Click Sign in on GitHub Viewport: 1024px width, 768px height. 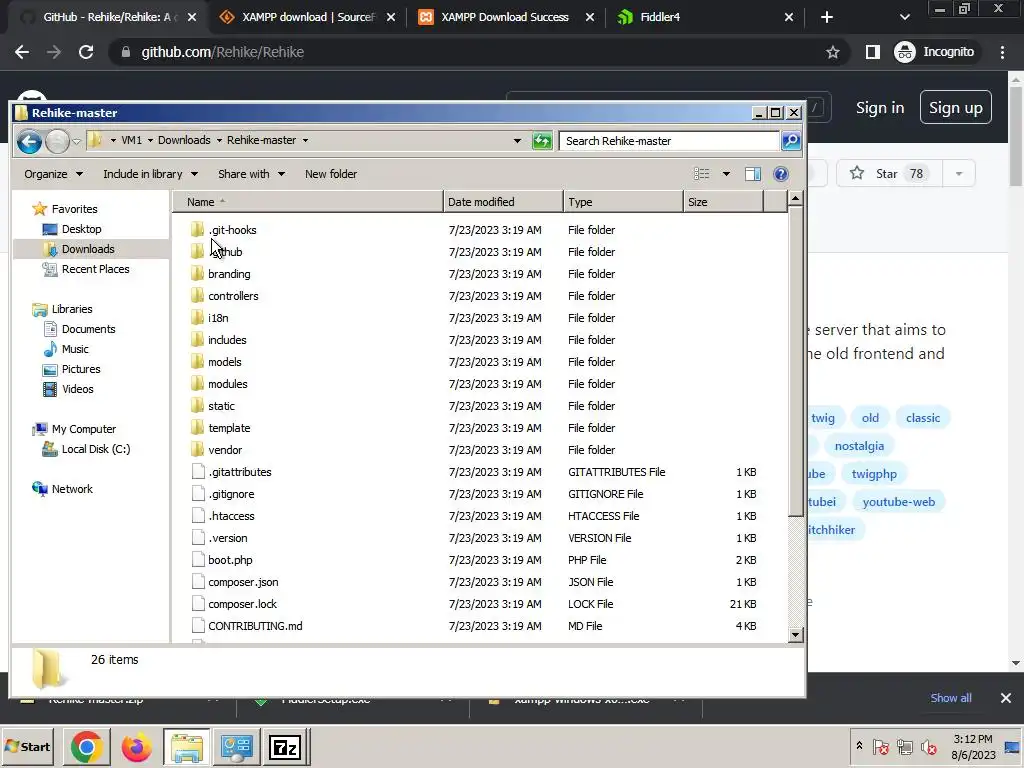[880, 108]
